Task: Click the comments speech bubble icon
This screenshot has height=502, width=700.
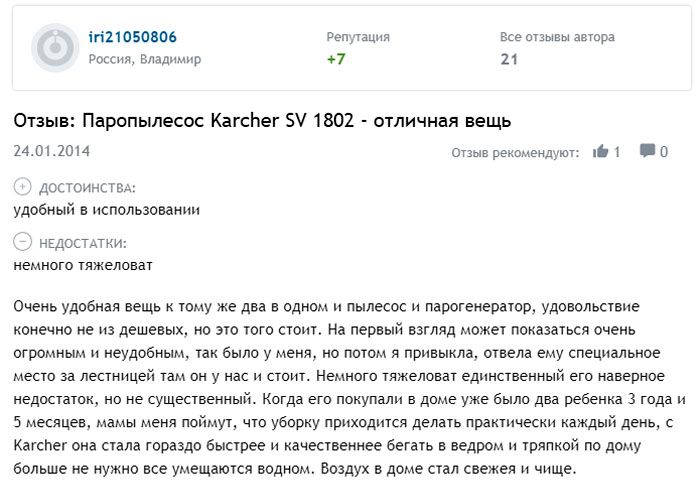Action: (648, 152)
